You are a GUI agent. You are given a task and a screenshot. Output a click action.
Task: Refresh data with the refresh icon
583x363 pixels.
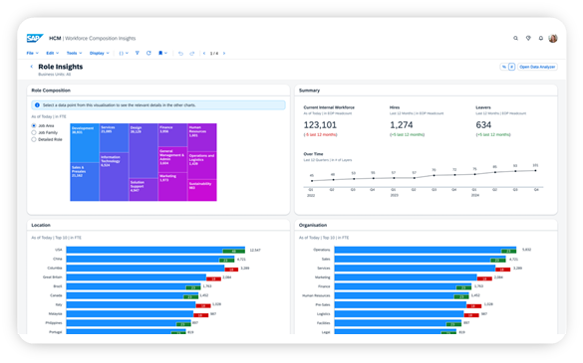click(x=149, y=53)
